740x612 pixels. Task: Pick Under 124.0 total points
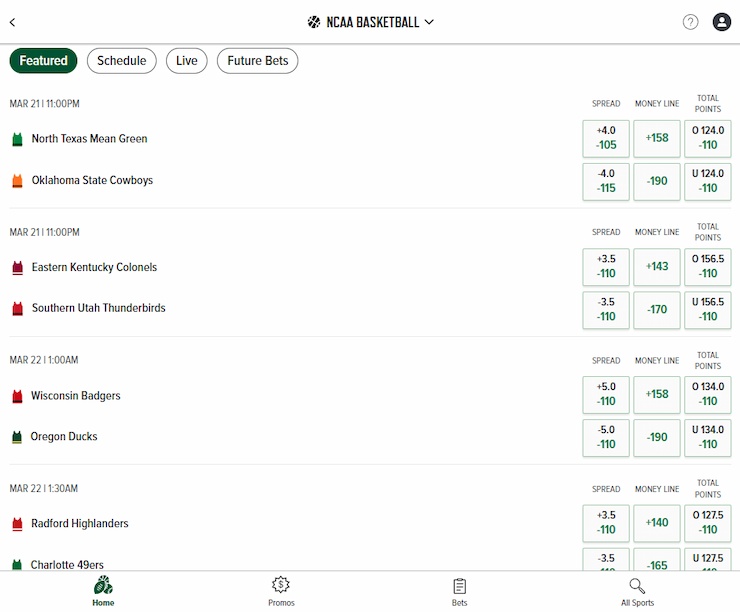pos(708,182)
